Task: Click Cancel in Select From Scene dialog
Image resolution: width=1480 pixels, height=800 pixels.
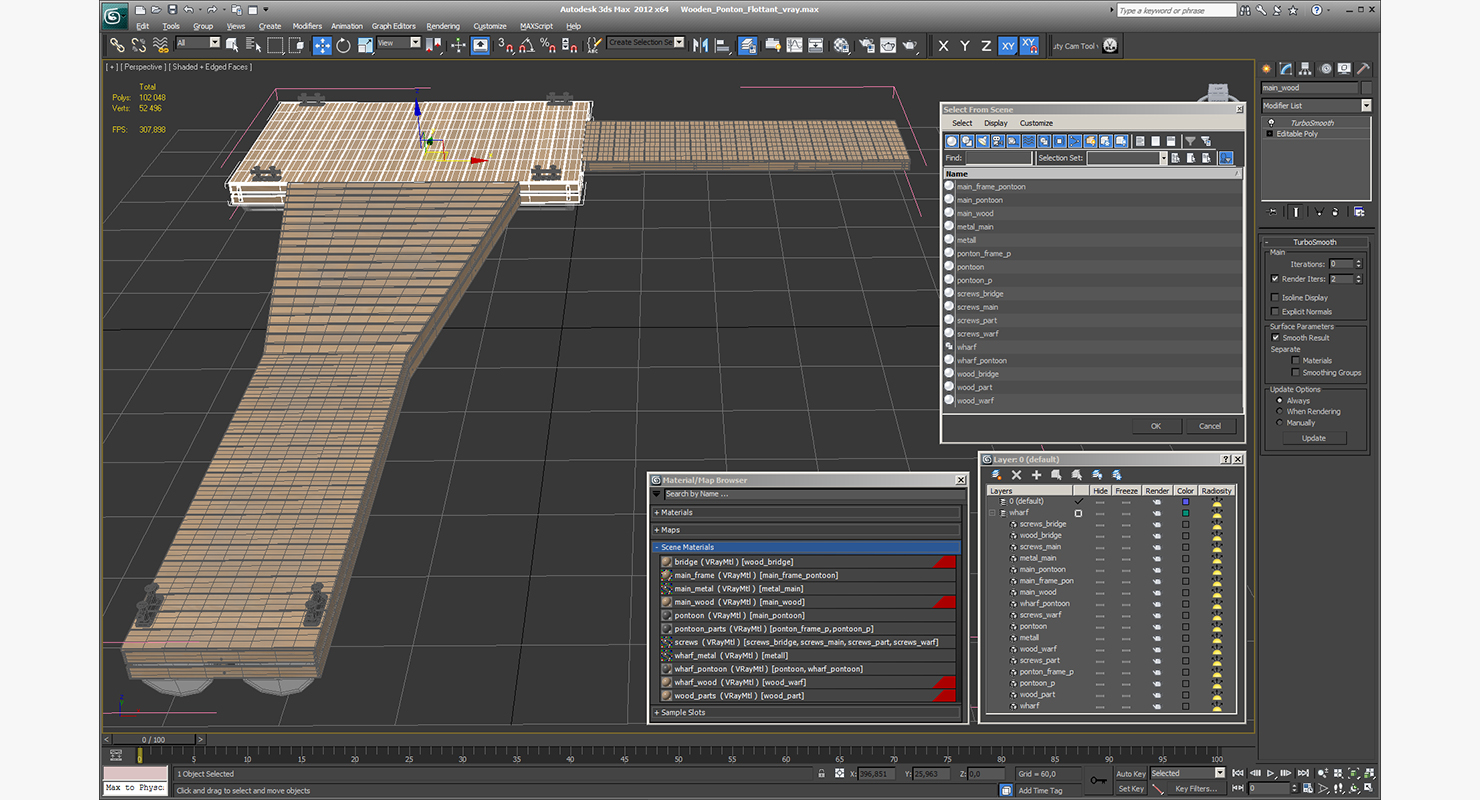Action: [x=1210, y=426]
